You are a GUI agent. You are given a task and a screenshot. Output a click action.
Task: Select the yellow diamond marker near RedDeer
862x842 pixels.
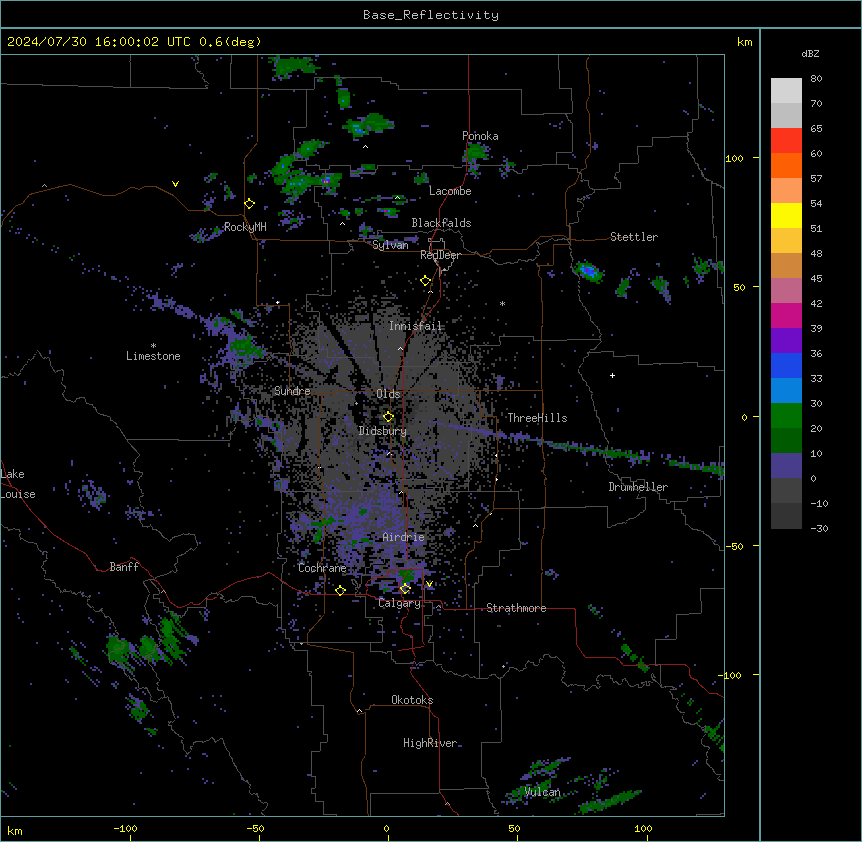[x=425, y=281]
